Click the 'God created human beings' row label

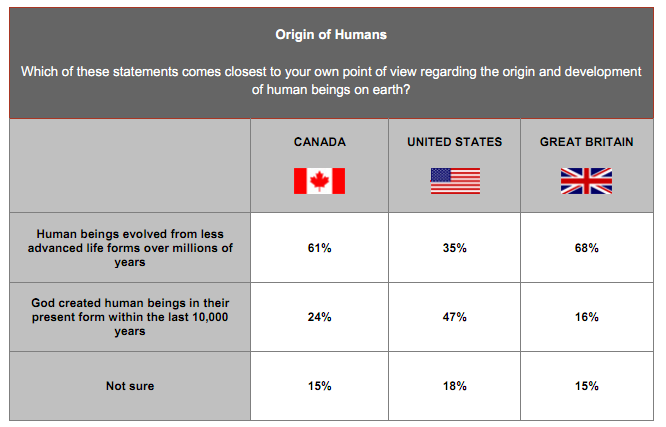pyautogui.click(x=130, y=317)
